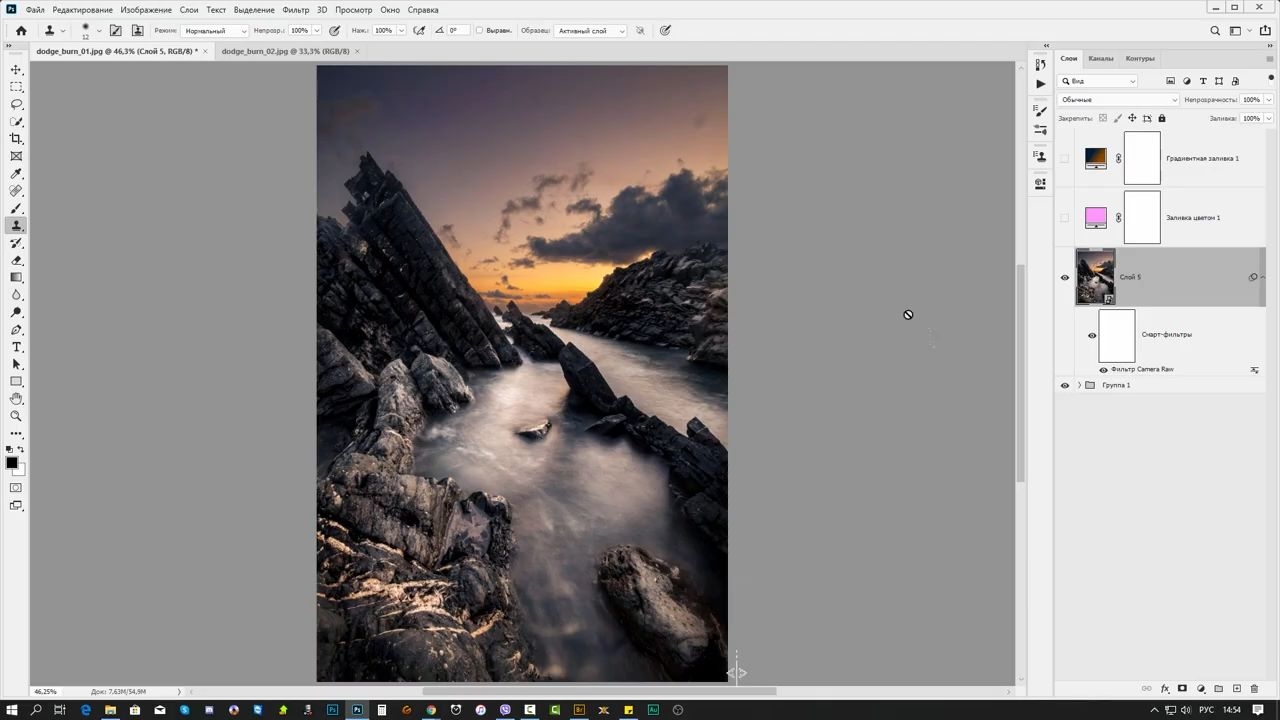Switch to the Каналы tab
The image size is (1280, 720).
(x=1101, y=58)
